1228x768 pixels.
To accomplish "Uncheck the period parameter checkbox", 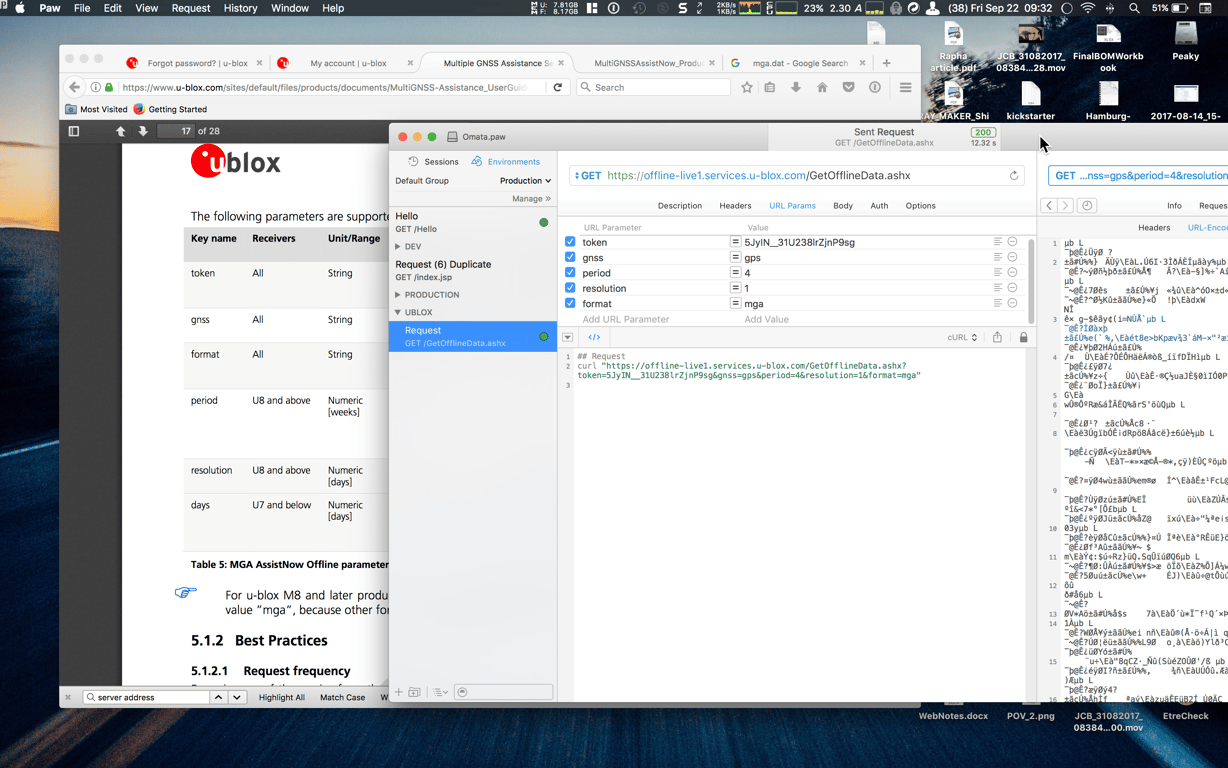I will tap(570, 273).
